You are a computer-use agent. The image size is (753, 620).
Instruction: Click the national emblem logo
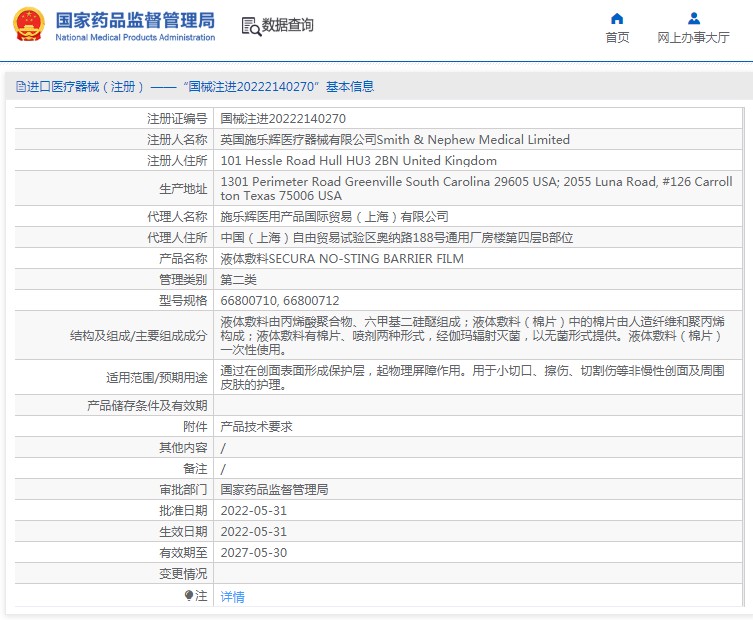click(x=29, y=24)
